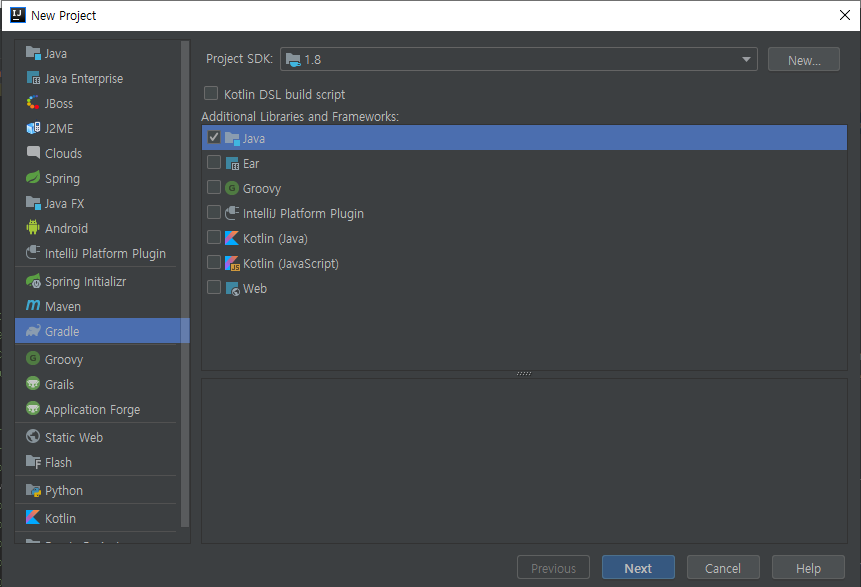Enable the Kotlin DSL build script checkbox

(211, 93)
